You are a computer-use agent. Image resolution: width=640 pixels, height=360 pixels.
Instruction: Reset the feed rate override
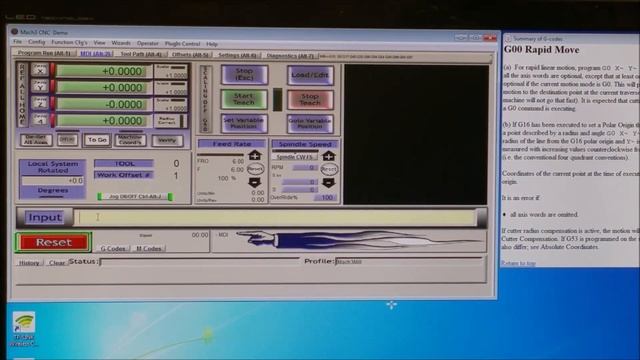point(255,169)
